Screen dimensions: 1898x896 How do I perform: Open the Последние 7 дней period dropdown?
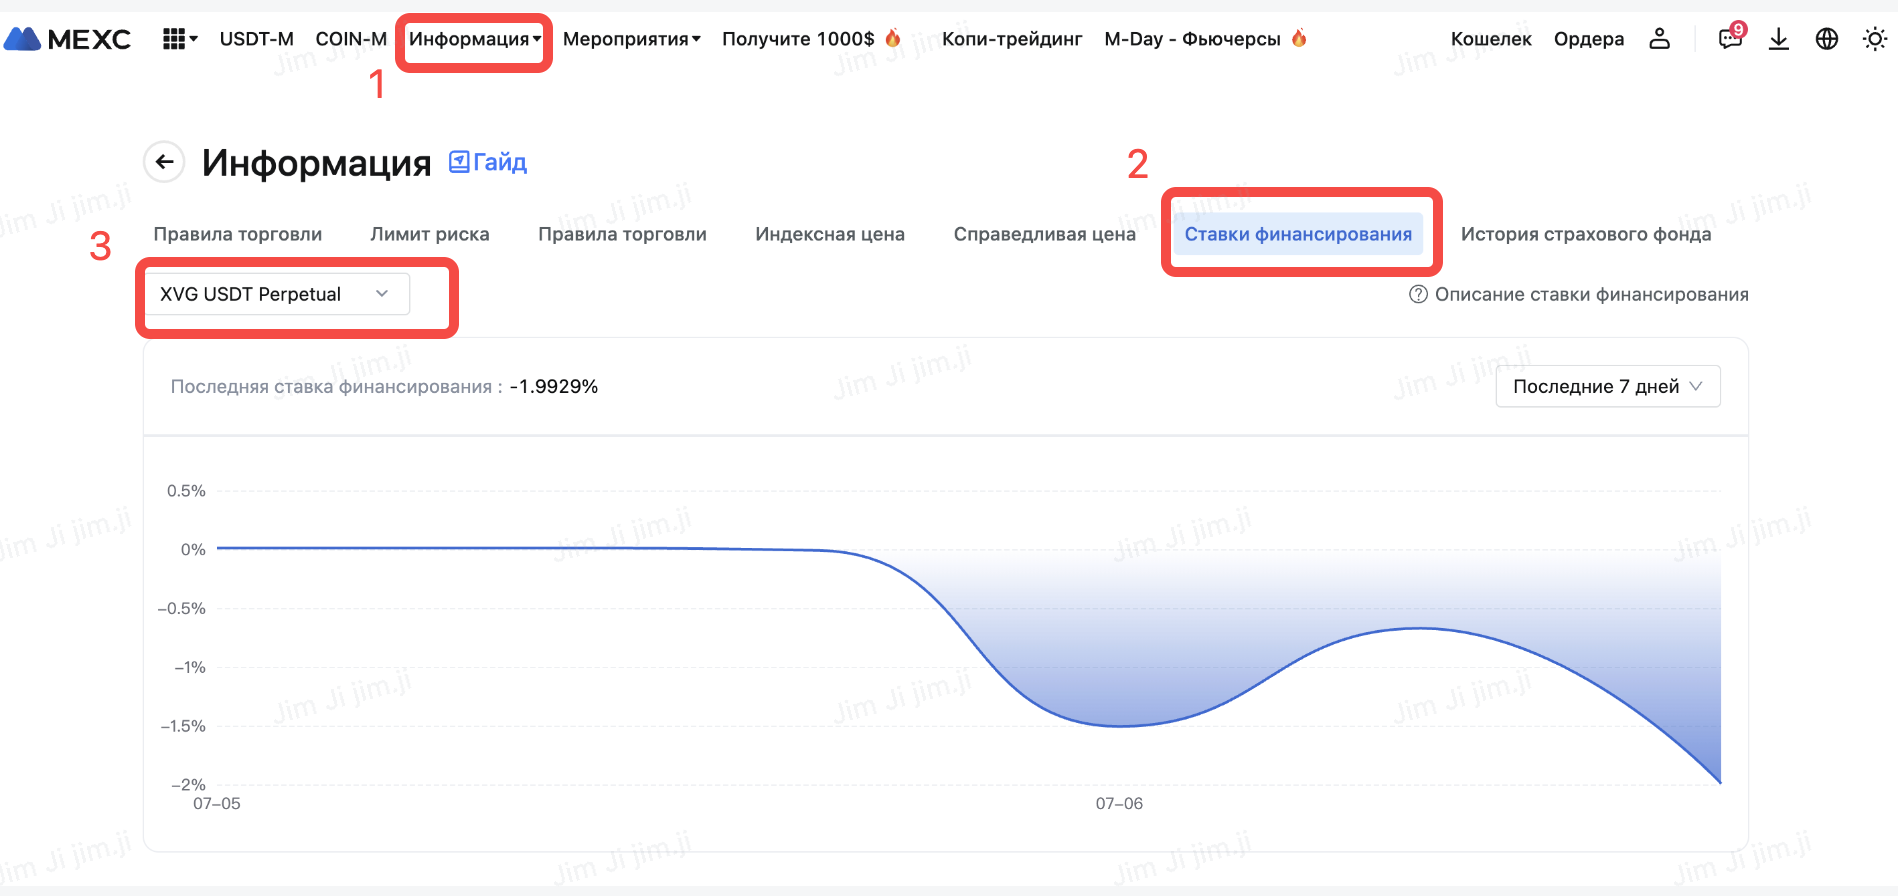pyautogui.click(x=1607, y=387)
